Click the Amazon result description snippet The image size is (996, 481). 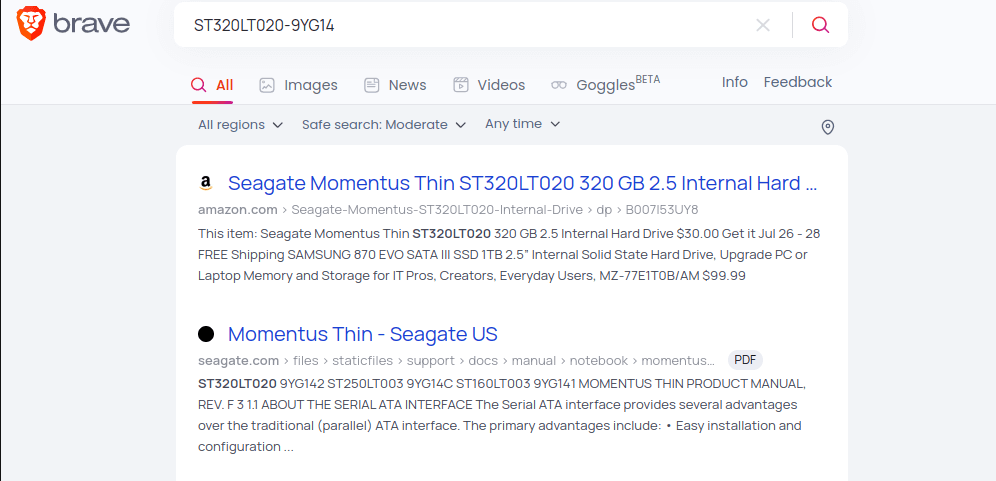tap(509, 255)
